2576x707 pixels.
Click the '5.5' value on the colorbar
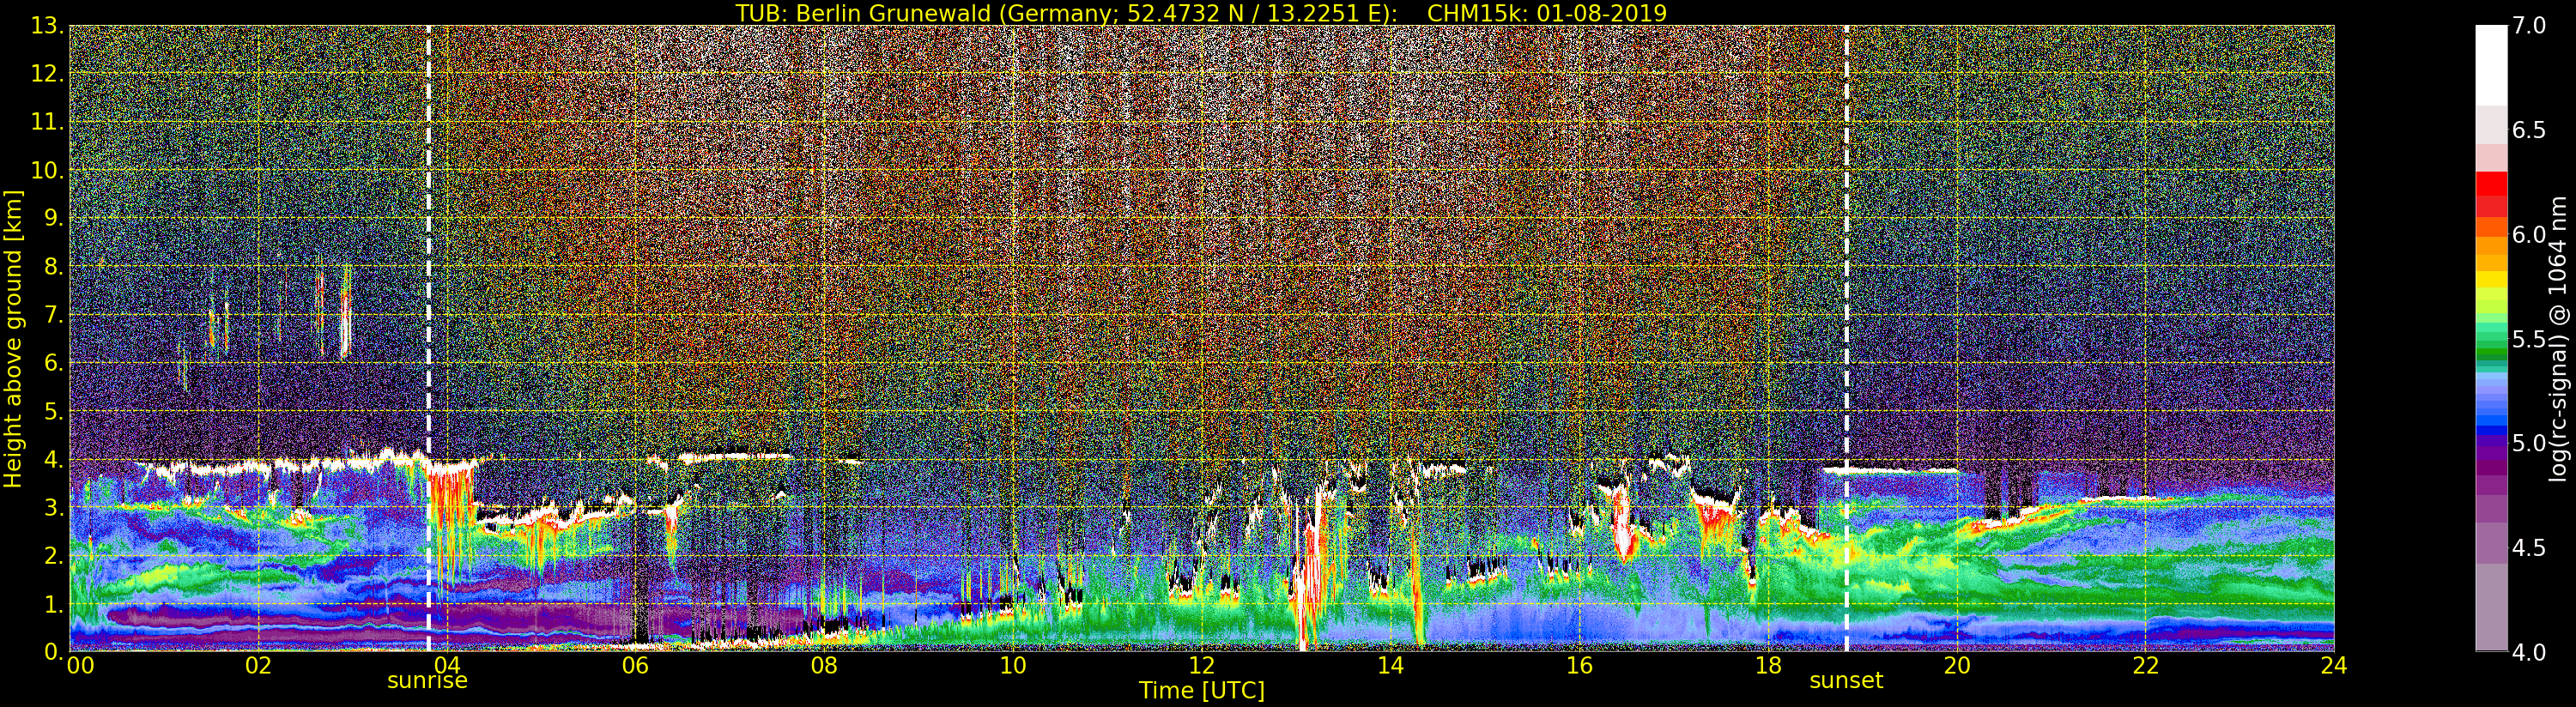(x=2529, y=339)
